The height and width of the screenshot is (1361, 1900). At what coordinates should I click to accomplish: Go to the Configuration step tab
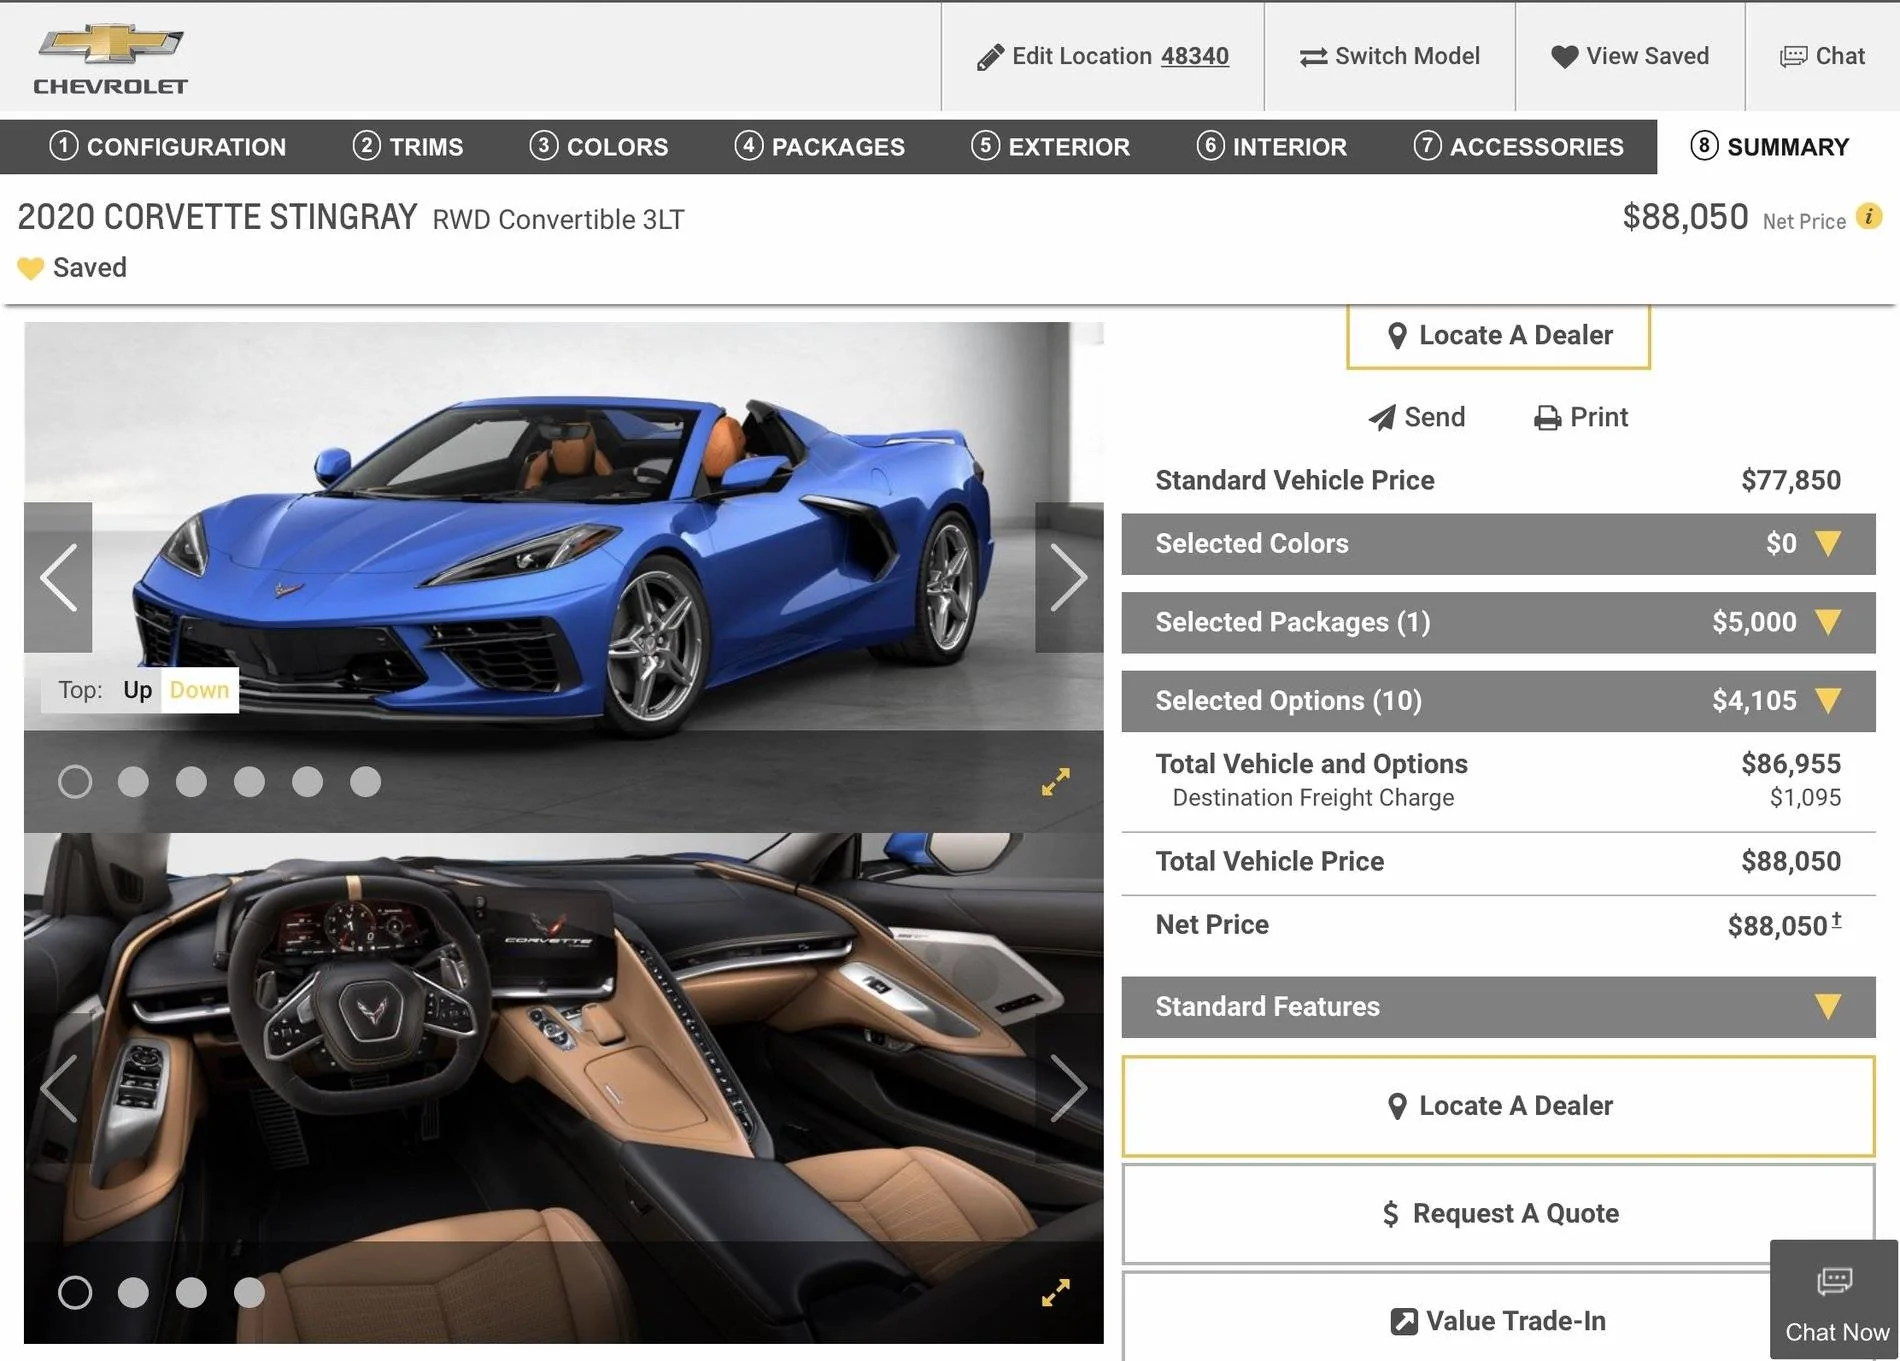[167, 147]
